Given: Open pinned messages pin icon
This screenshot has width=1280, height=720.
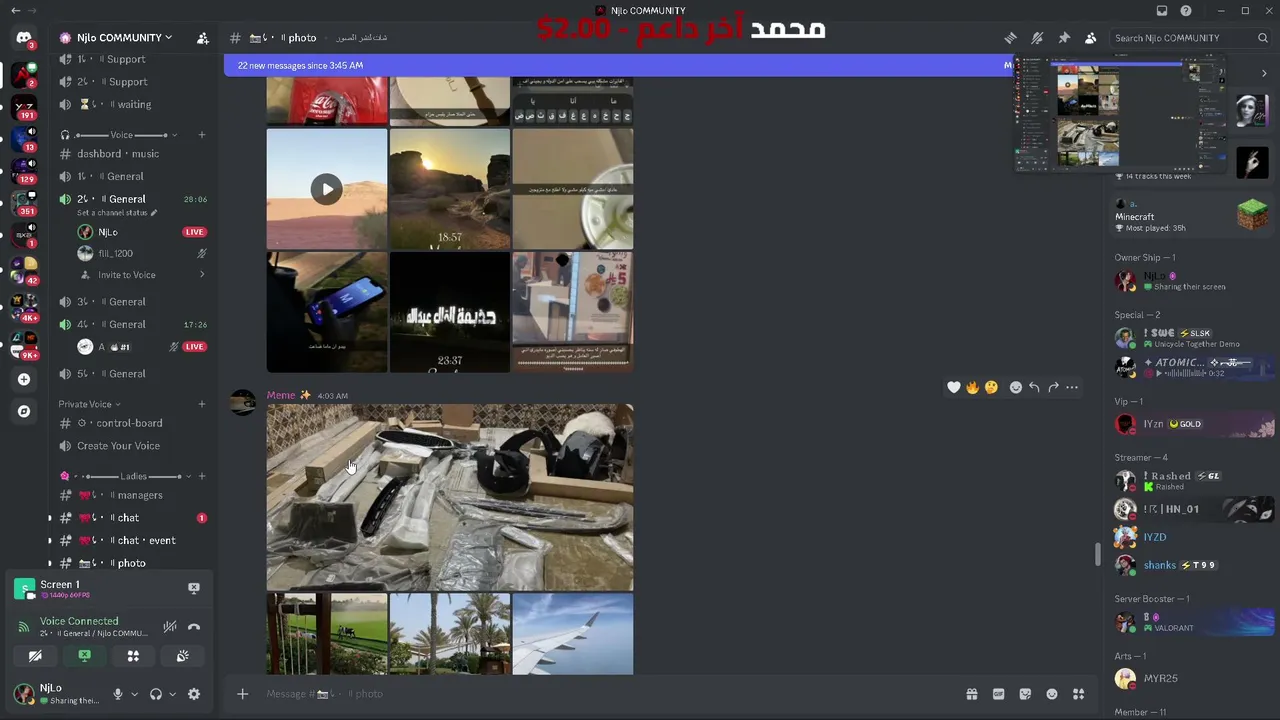Looking at the screenshot, I should 1064,38.
